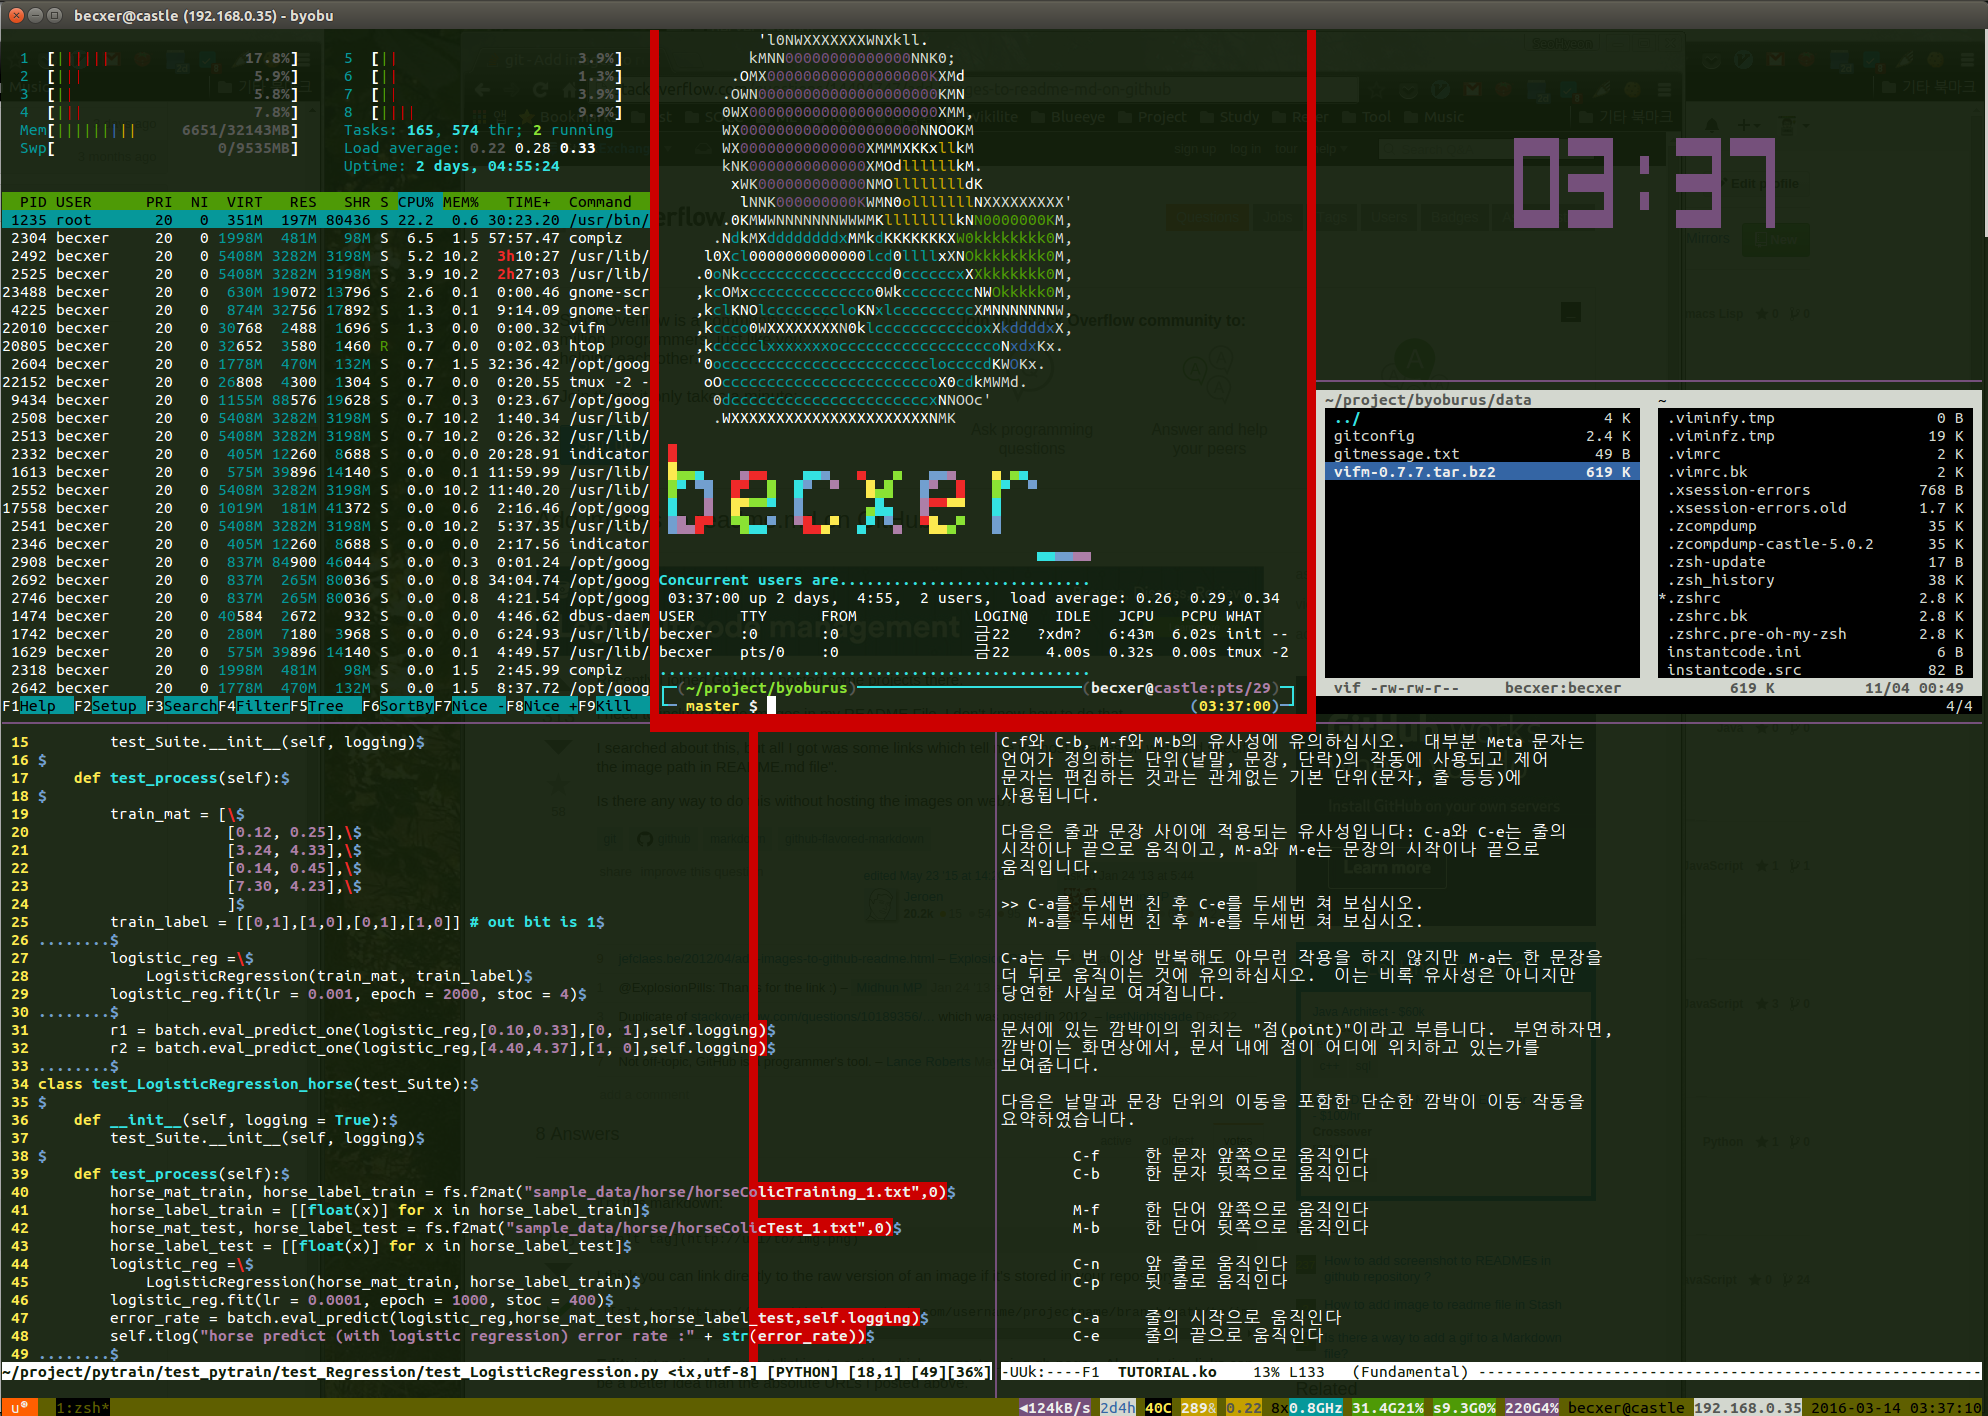
Task: Click the Ubuntu logo in byobu status bar
Action: pyautogui.click(x=18, y=1407)
